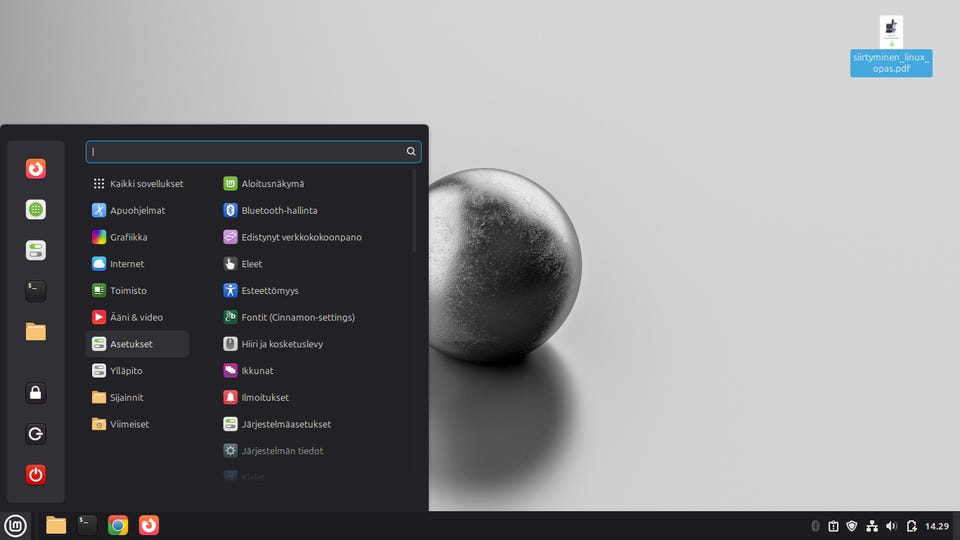Select Kaikki sovellukset category
Screen dimensions: 960x540
138,184
